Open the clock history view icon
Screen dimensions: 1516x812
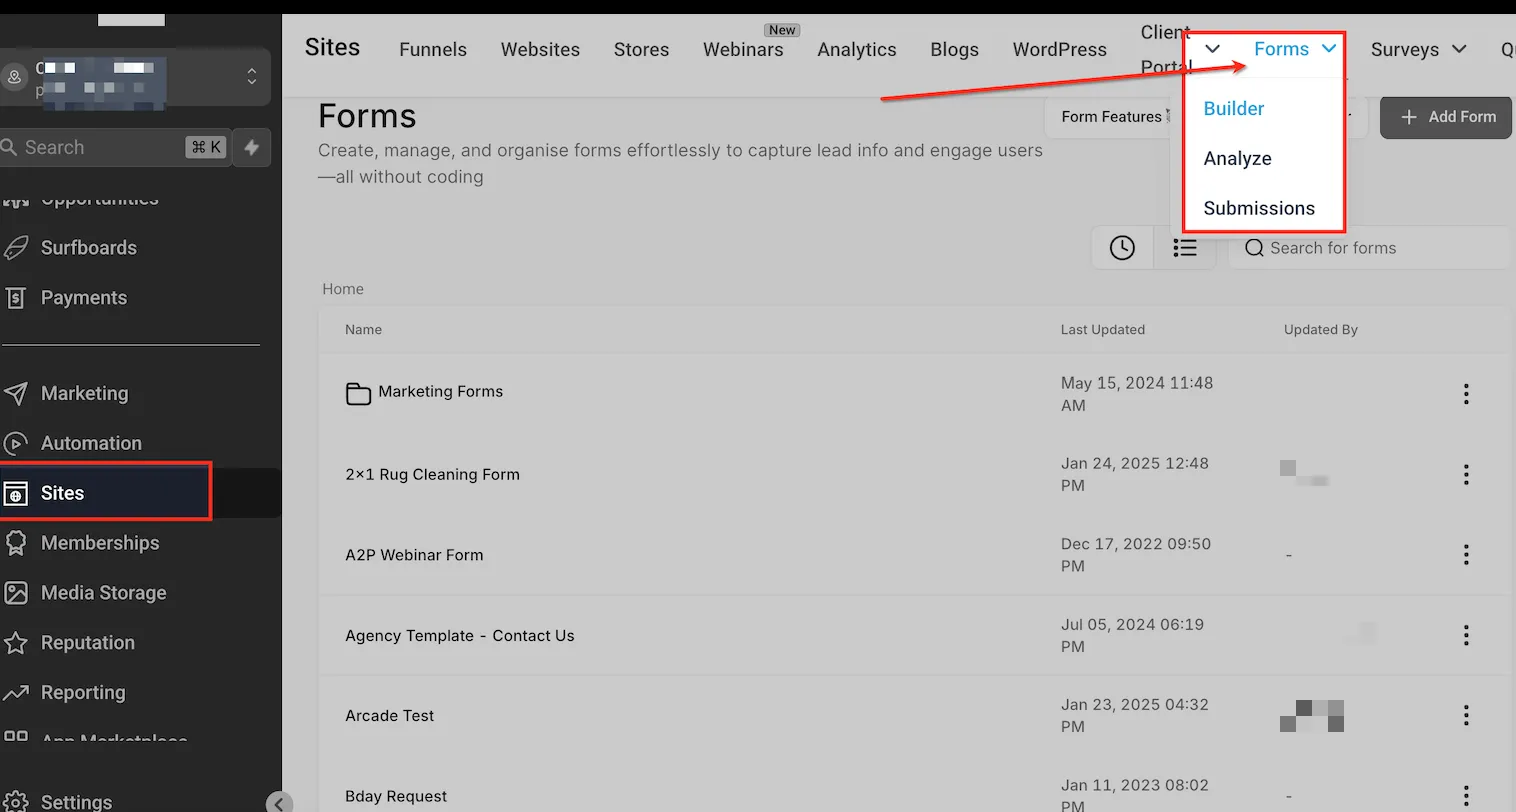click(x=1122, y=248)
